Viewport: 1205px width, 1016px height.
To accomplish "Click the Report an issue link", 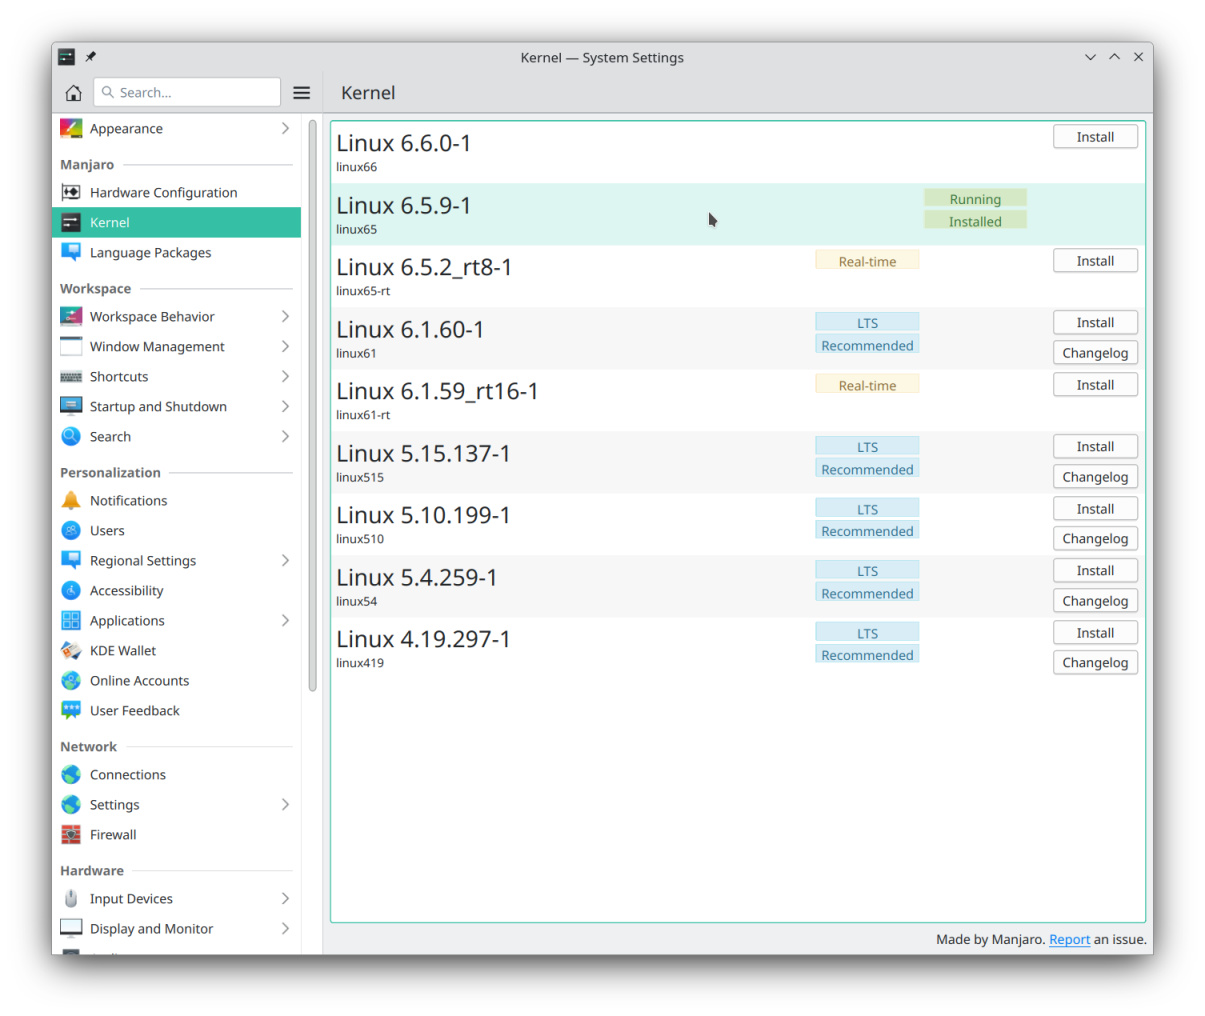I will pos(1069,940).
